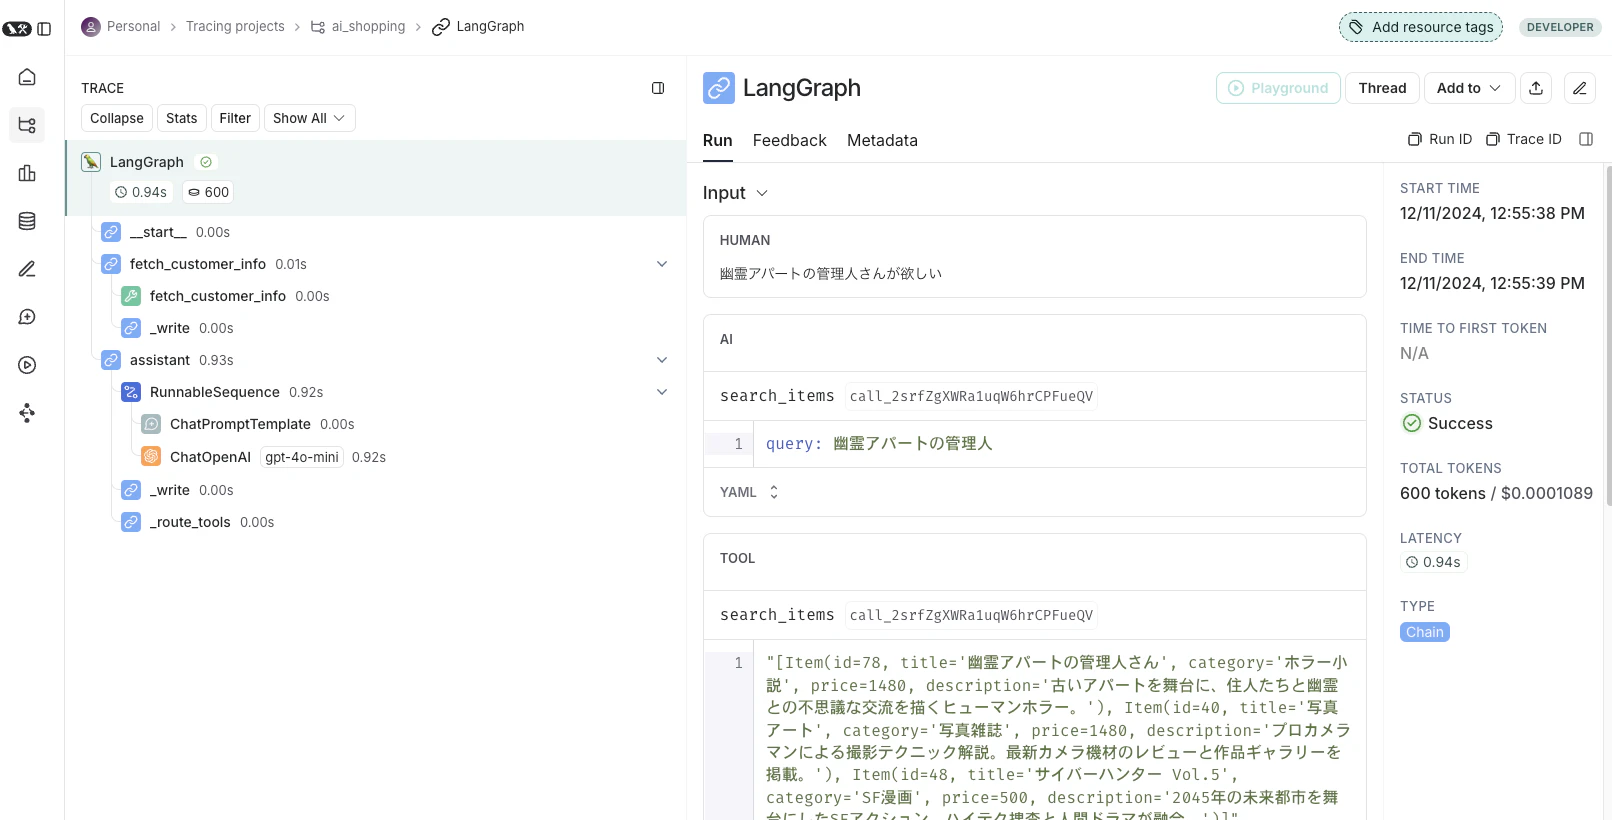
Task: Click the share/upload icon button
Action: [x=1536, y=88]
